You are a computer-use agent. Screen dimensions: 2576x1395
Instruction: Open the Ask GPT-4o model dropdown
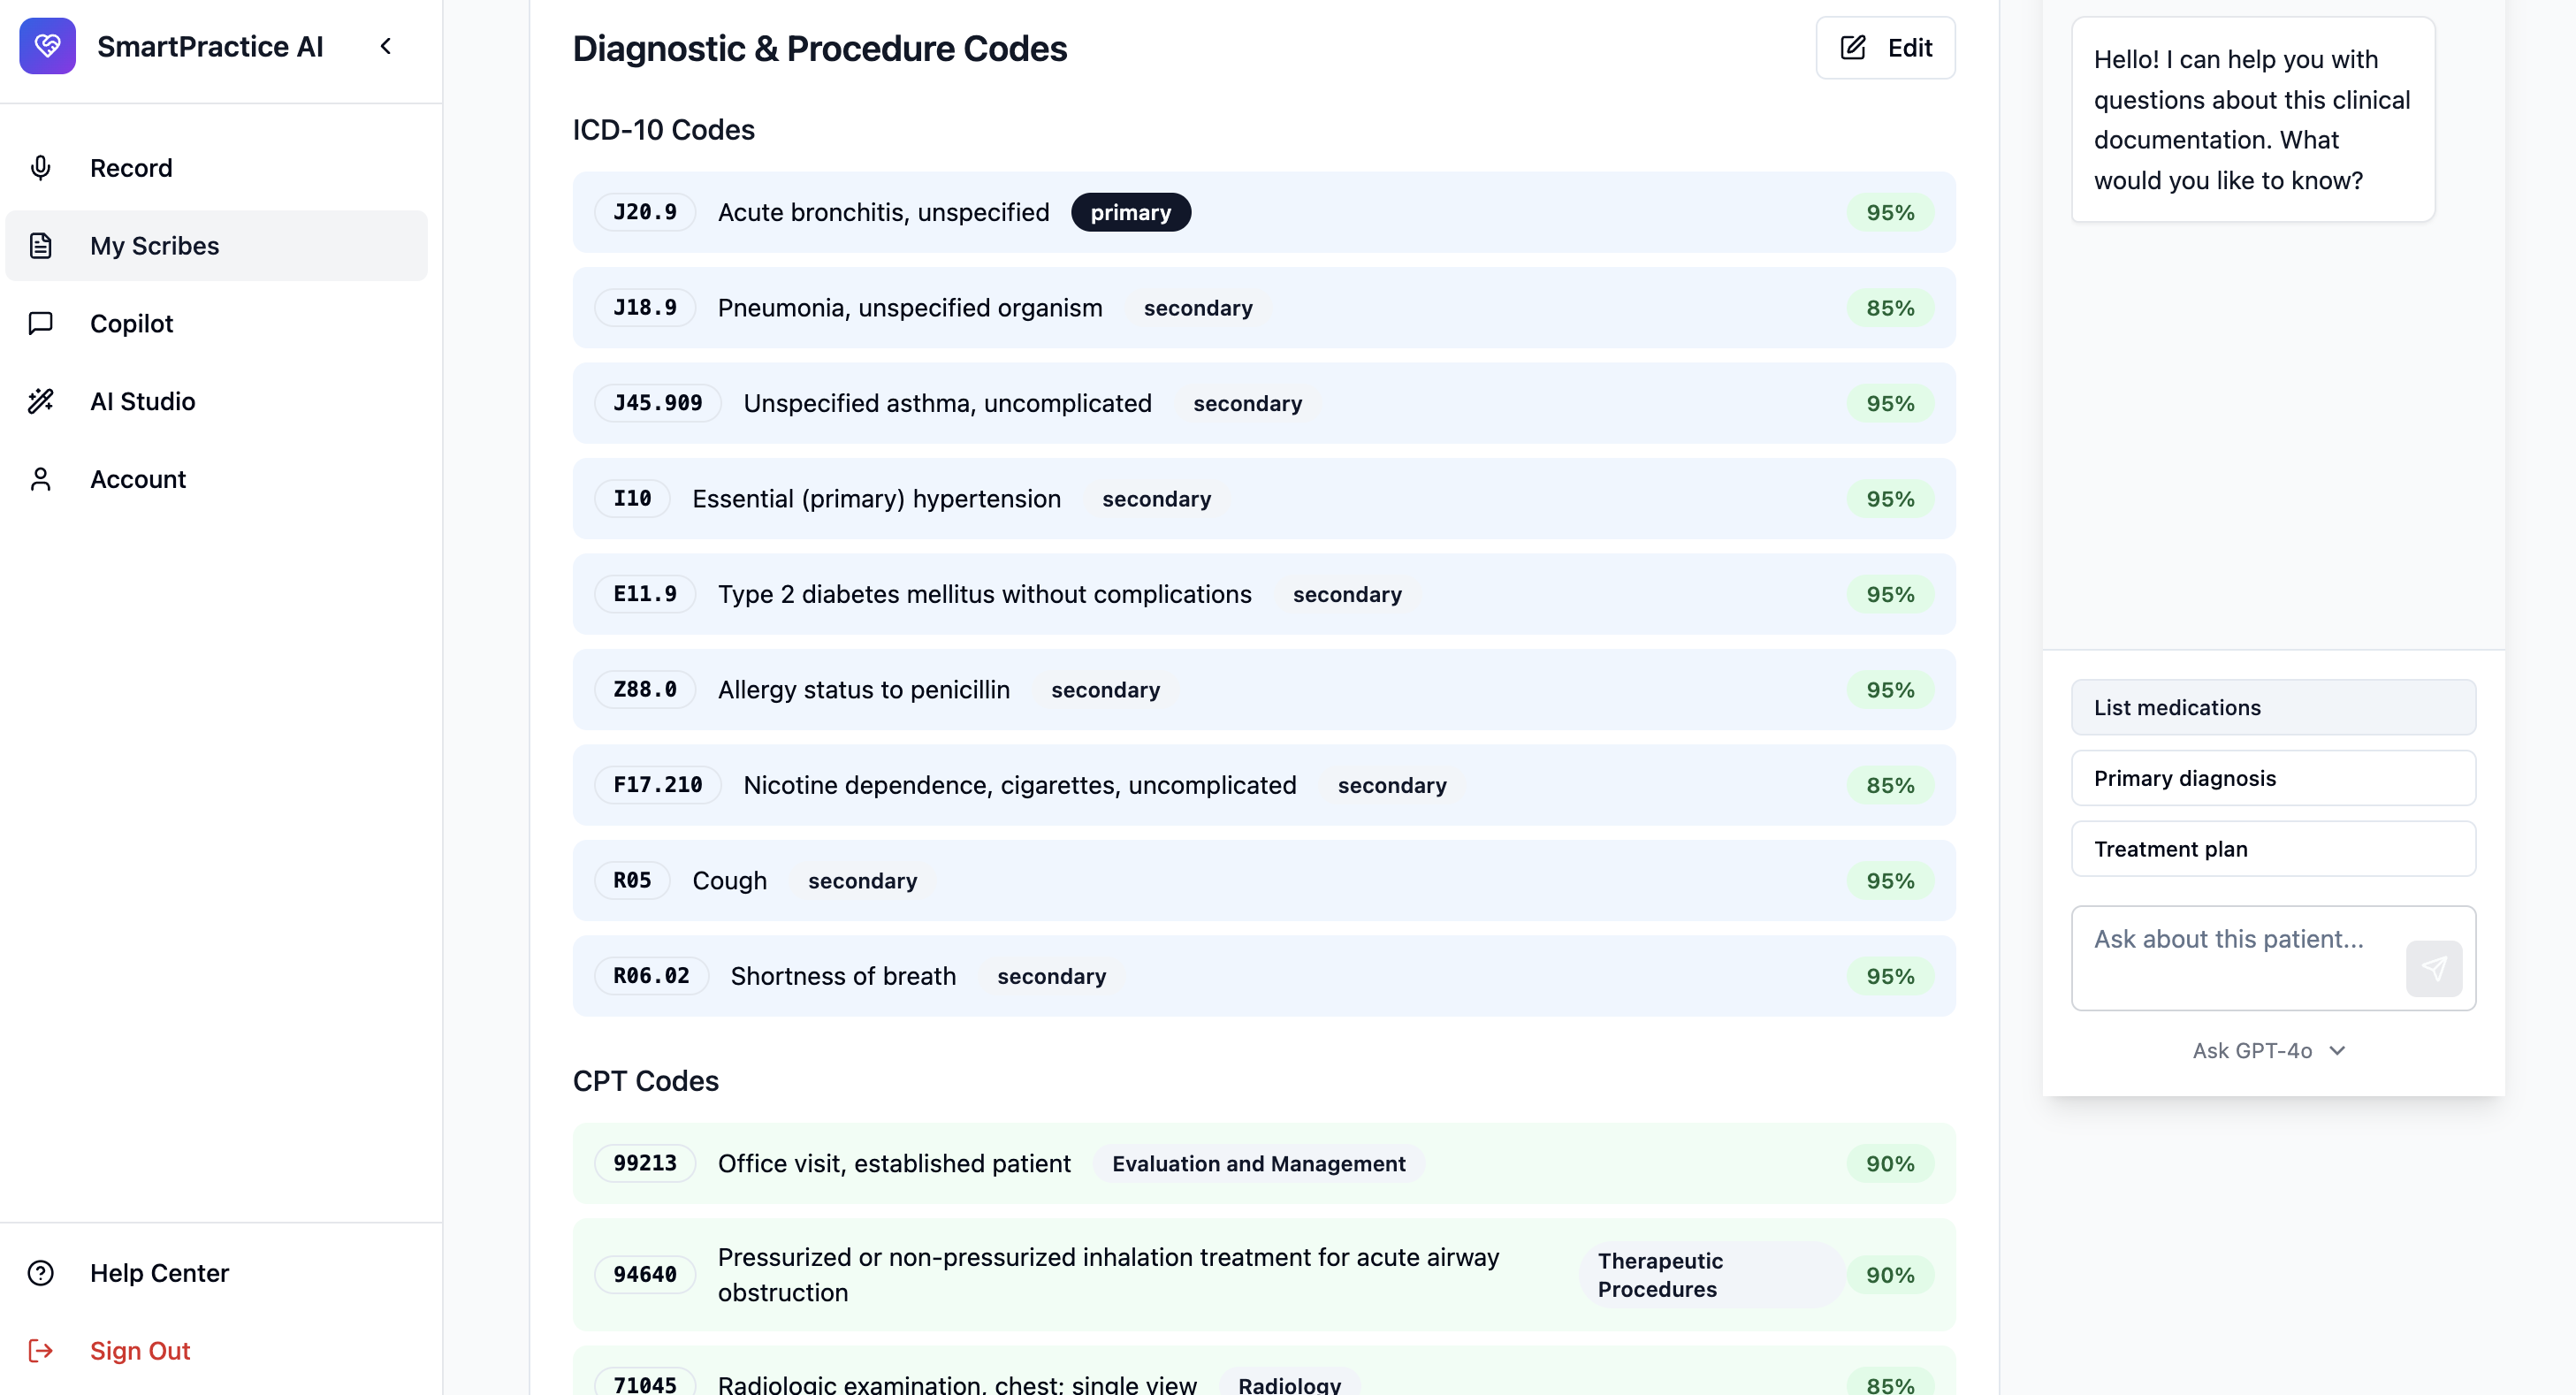pyautogui.click(x=2269, y=1050)
